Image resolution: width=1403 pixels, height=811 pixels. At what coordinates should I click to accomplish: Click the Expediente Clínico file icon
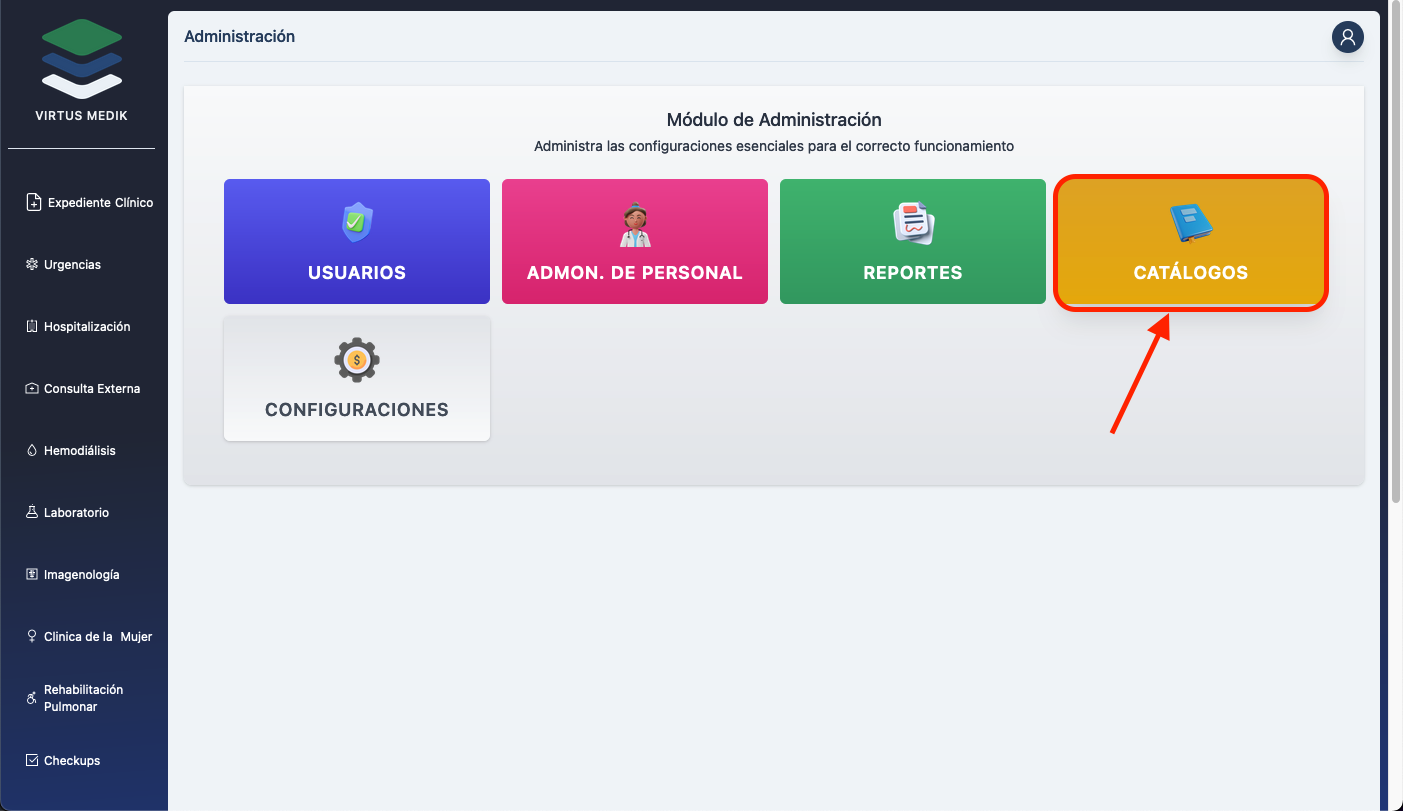33,202
